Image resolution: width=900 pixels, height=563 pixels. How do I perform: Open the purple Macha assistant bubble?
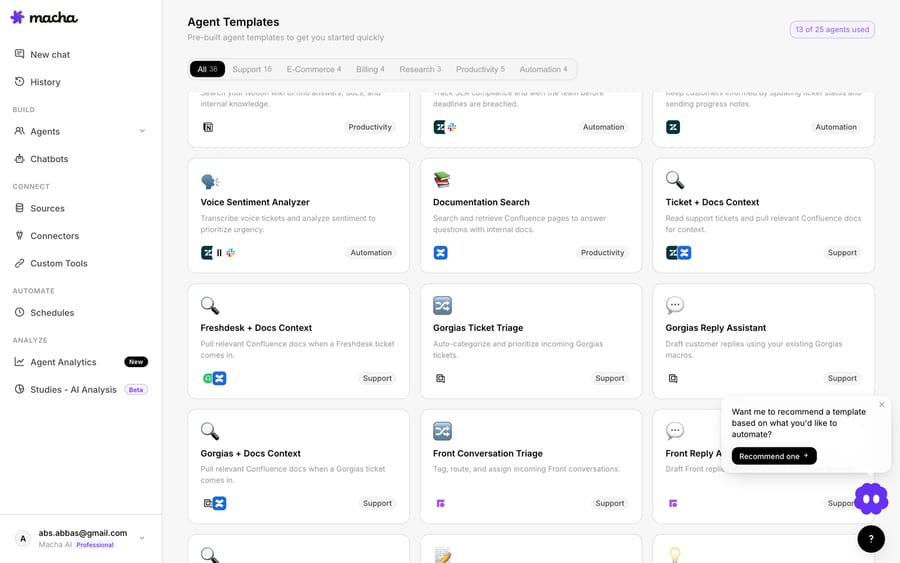[x=871, y=499]
